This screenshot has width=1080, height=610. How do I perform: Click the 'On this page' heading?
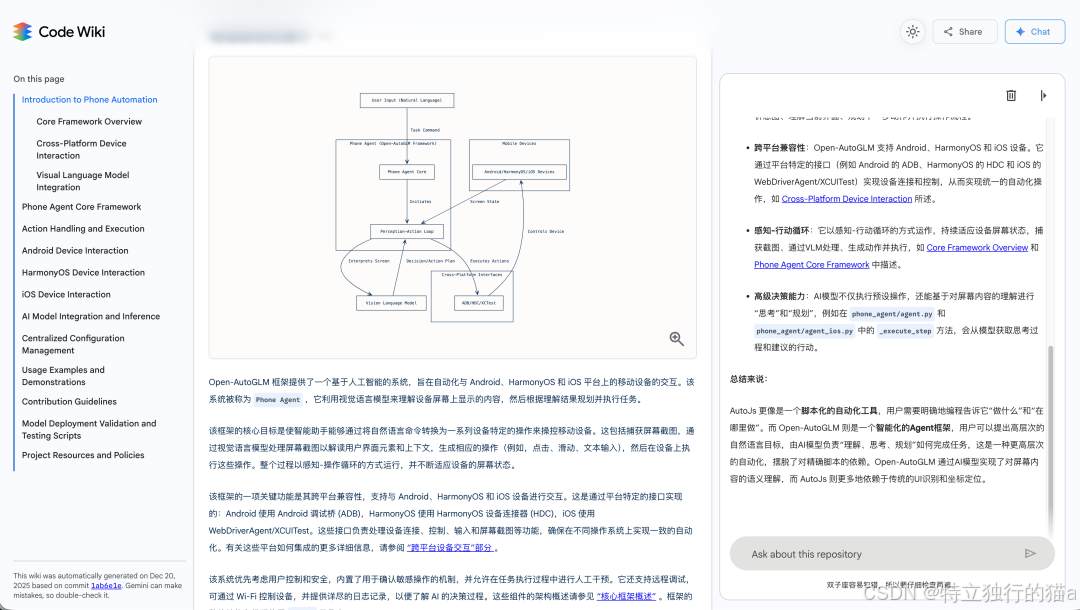click(39, 79)
